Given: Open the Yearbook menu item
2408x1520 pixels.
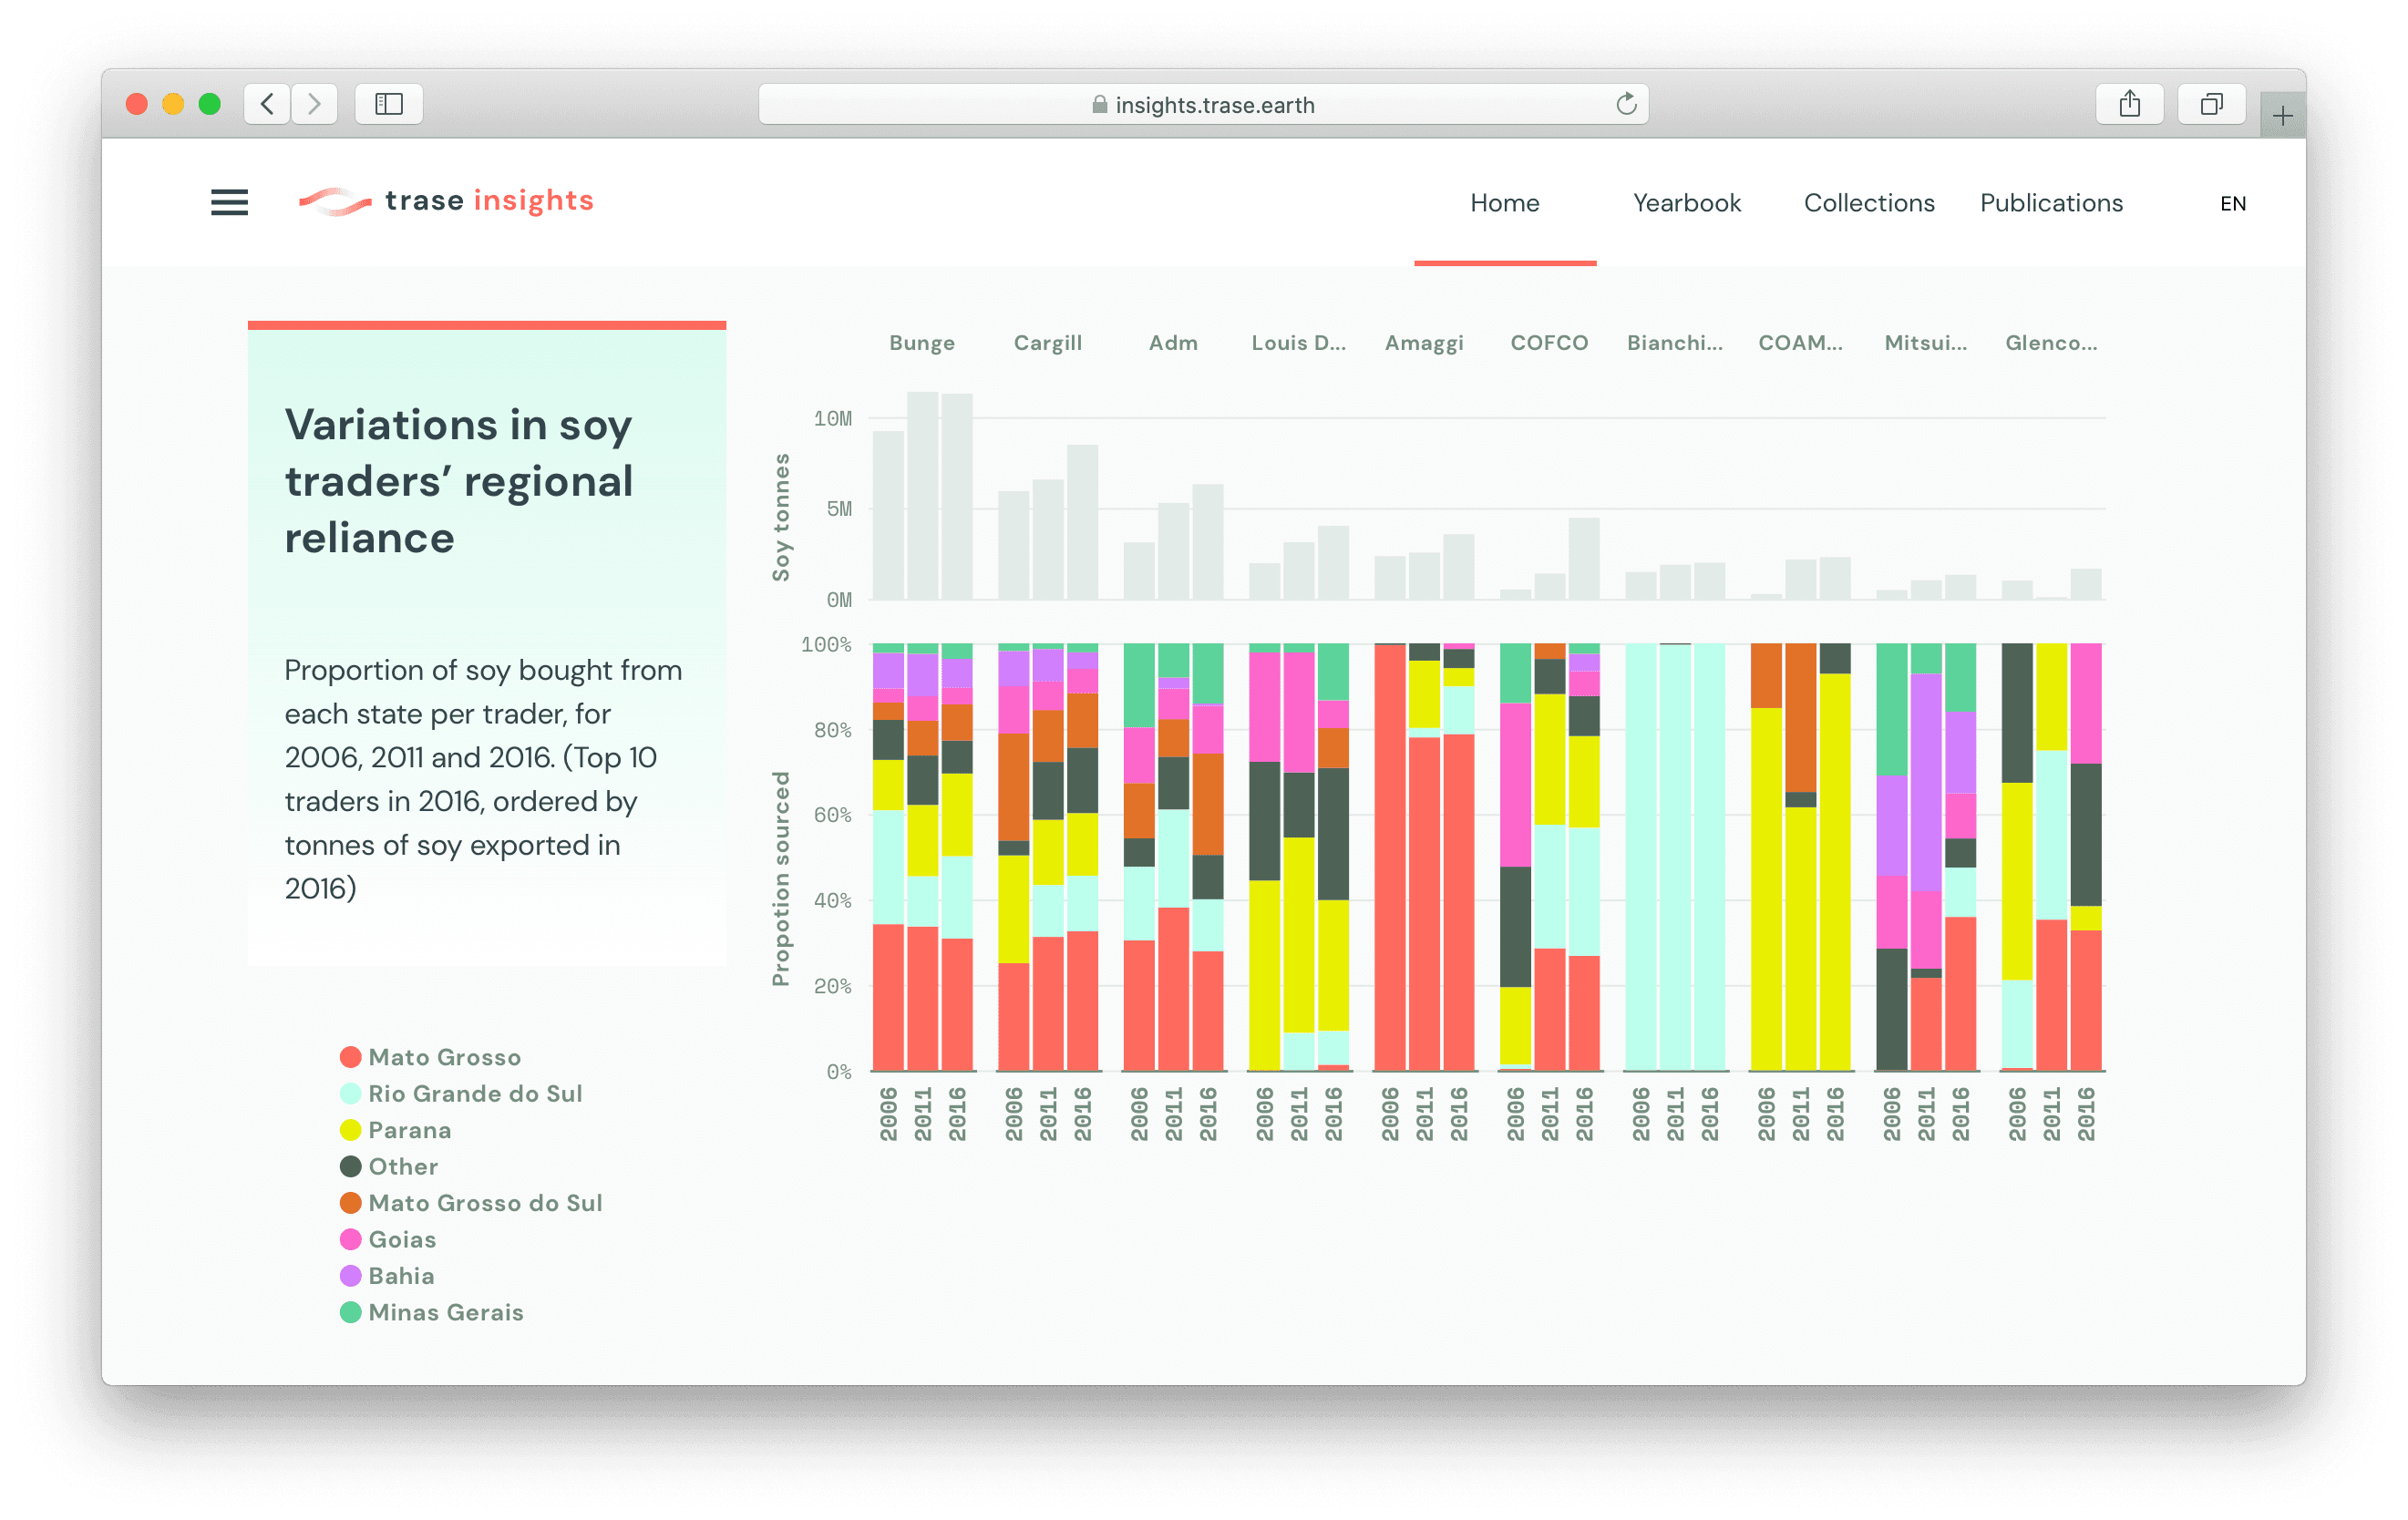Looking at the screenshot, I should 1686,203.
